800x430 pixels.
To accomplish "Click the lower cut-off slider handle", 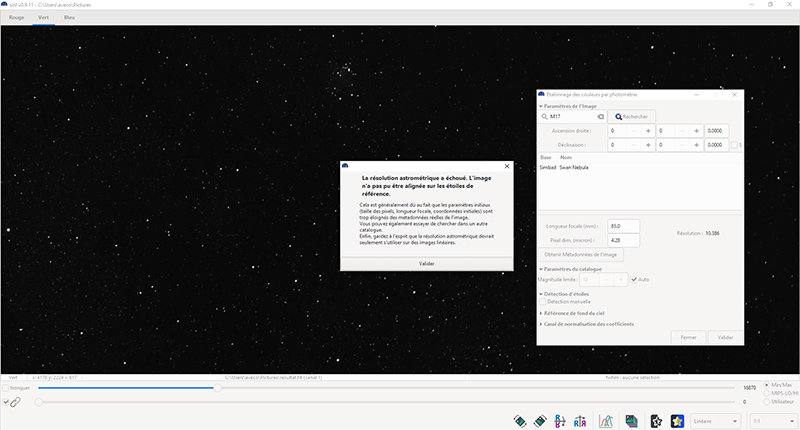I will pyautogui.click(x=39, y=402).
